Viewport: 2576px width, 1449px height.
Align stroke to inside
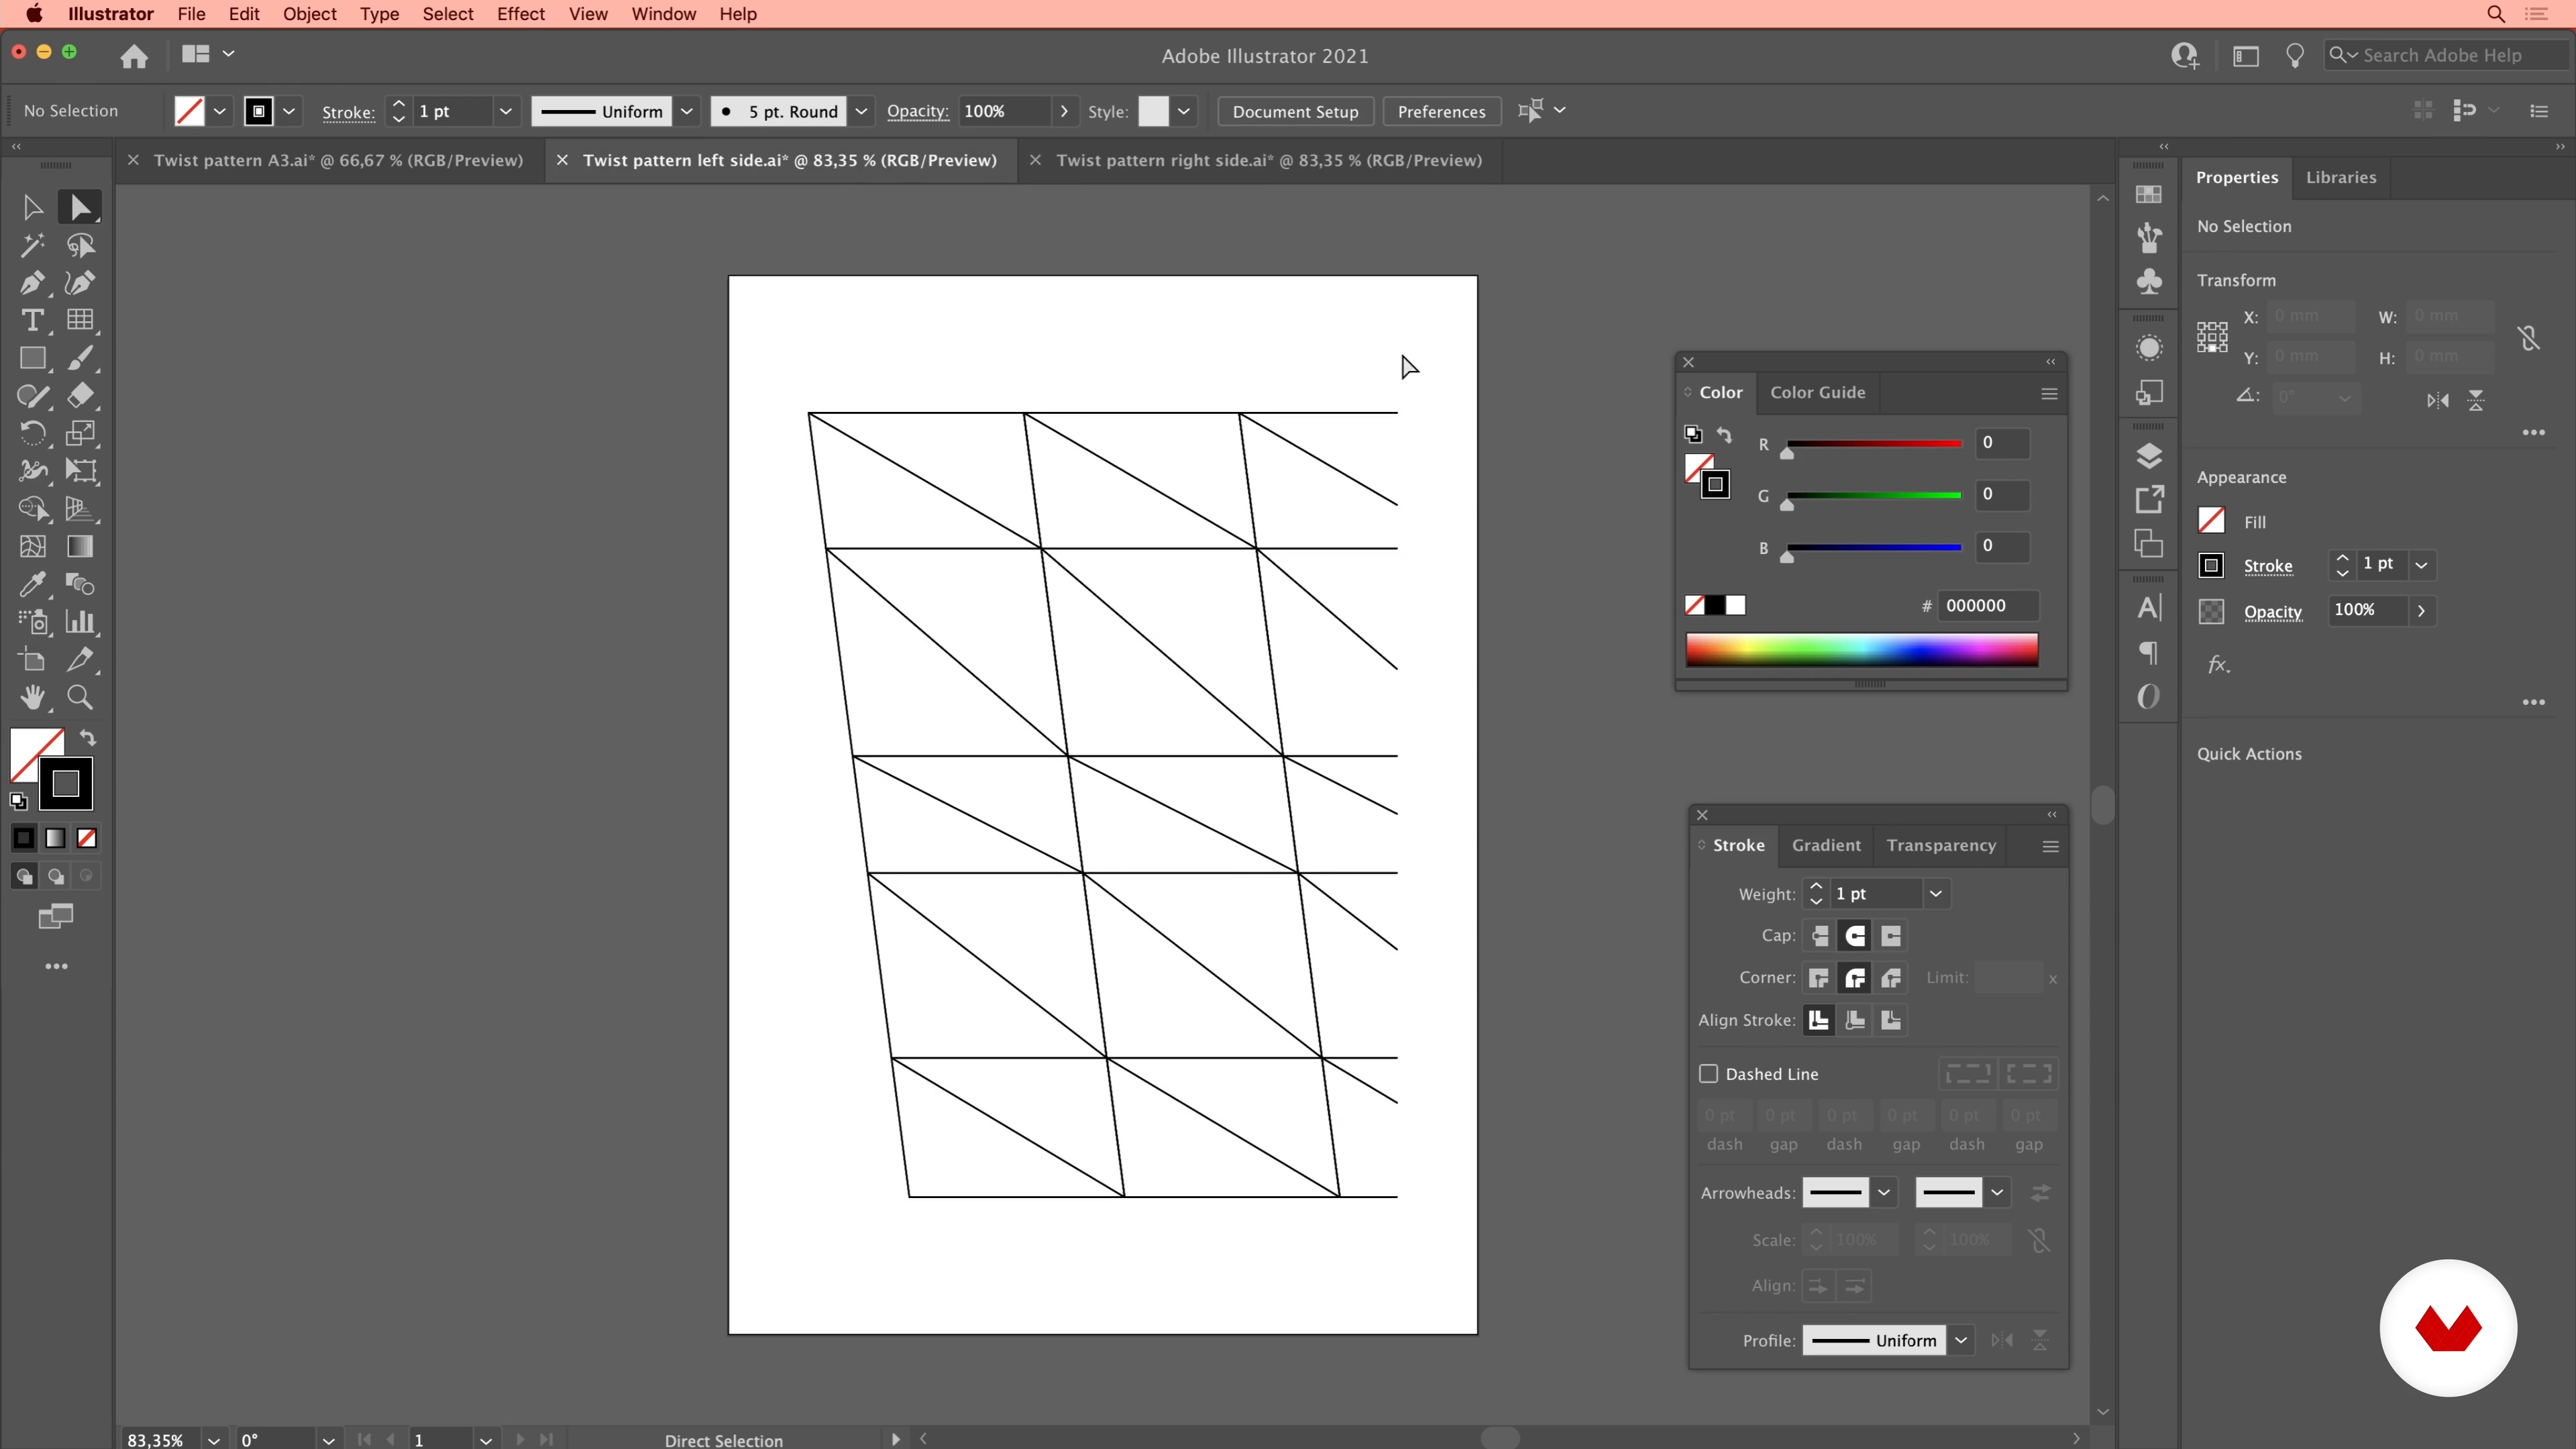(x=1855, y=1020)
